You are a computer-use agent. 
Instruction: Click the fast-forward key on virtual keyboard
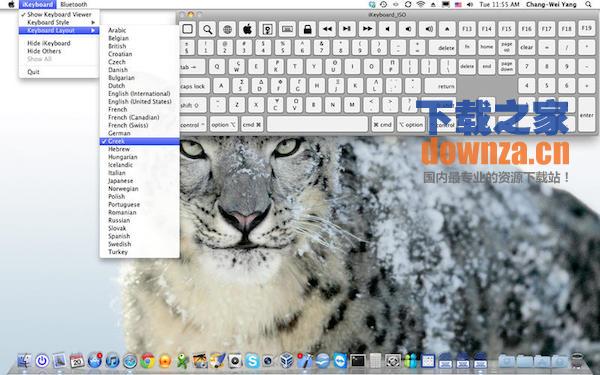click(x=367, y=29)
